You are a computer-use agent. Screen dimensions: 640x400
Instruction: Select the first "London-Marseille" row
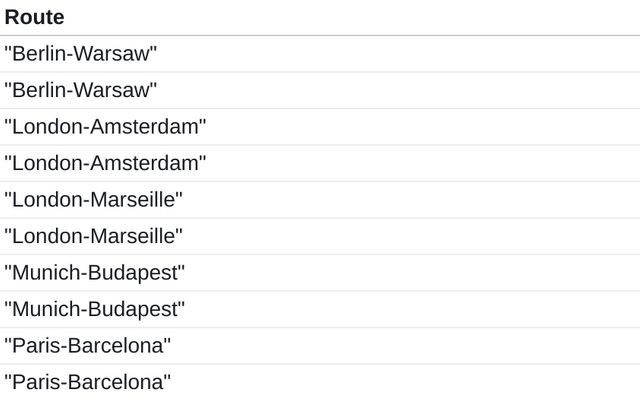[94, 200]
